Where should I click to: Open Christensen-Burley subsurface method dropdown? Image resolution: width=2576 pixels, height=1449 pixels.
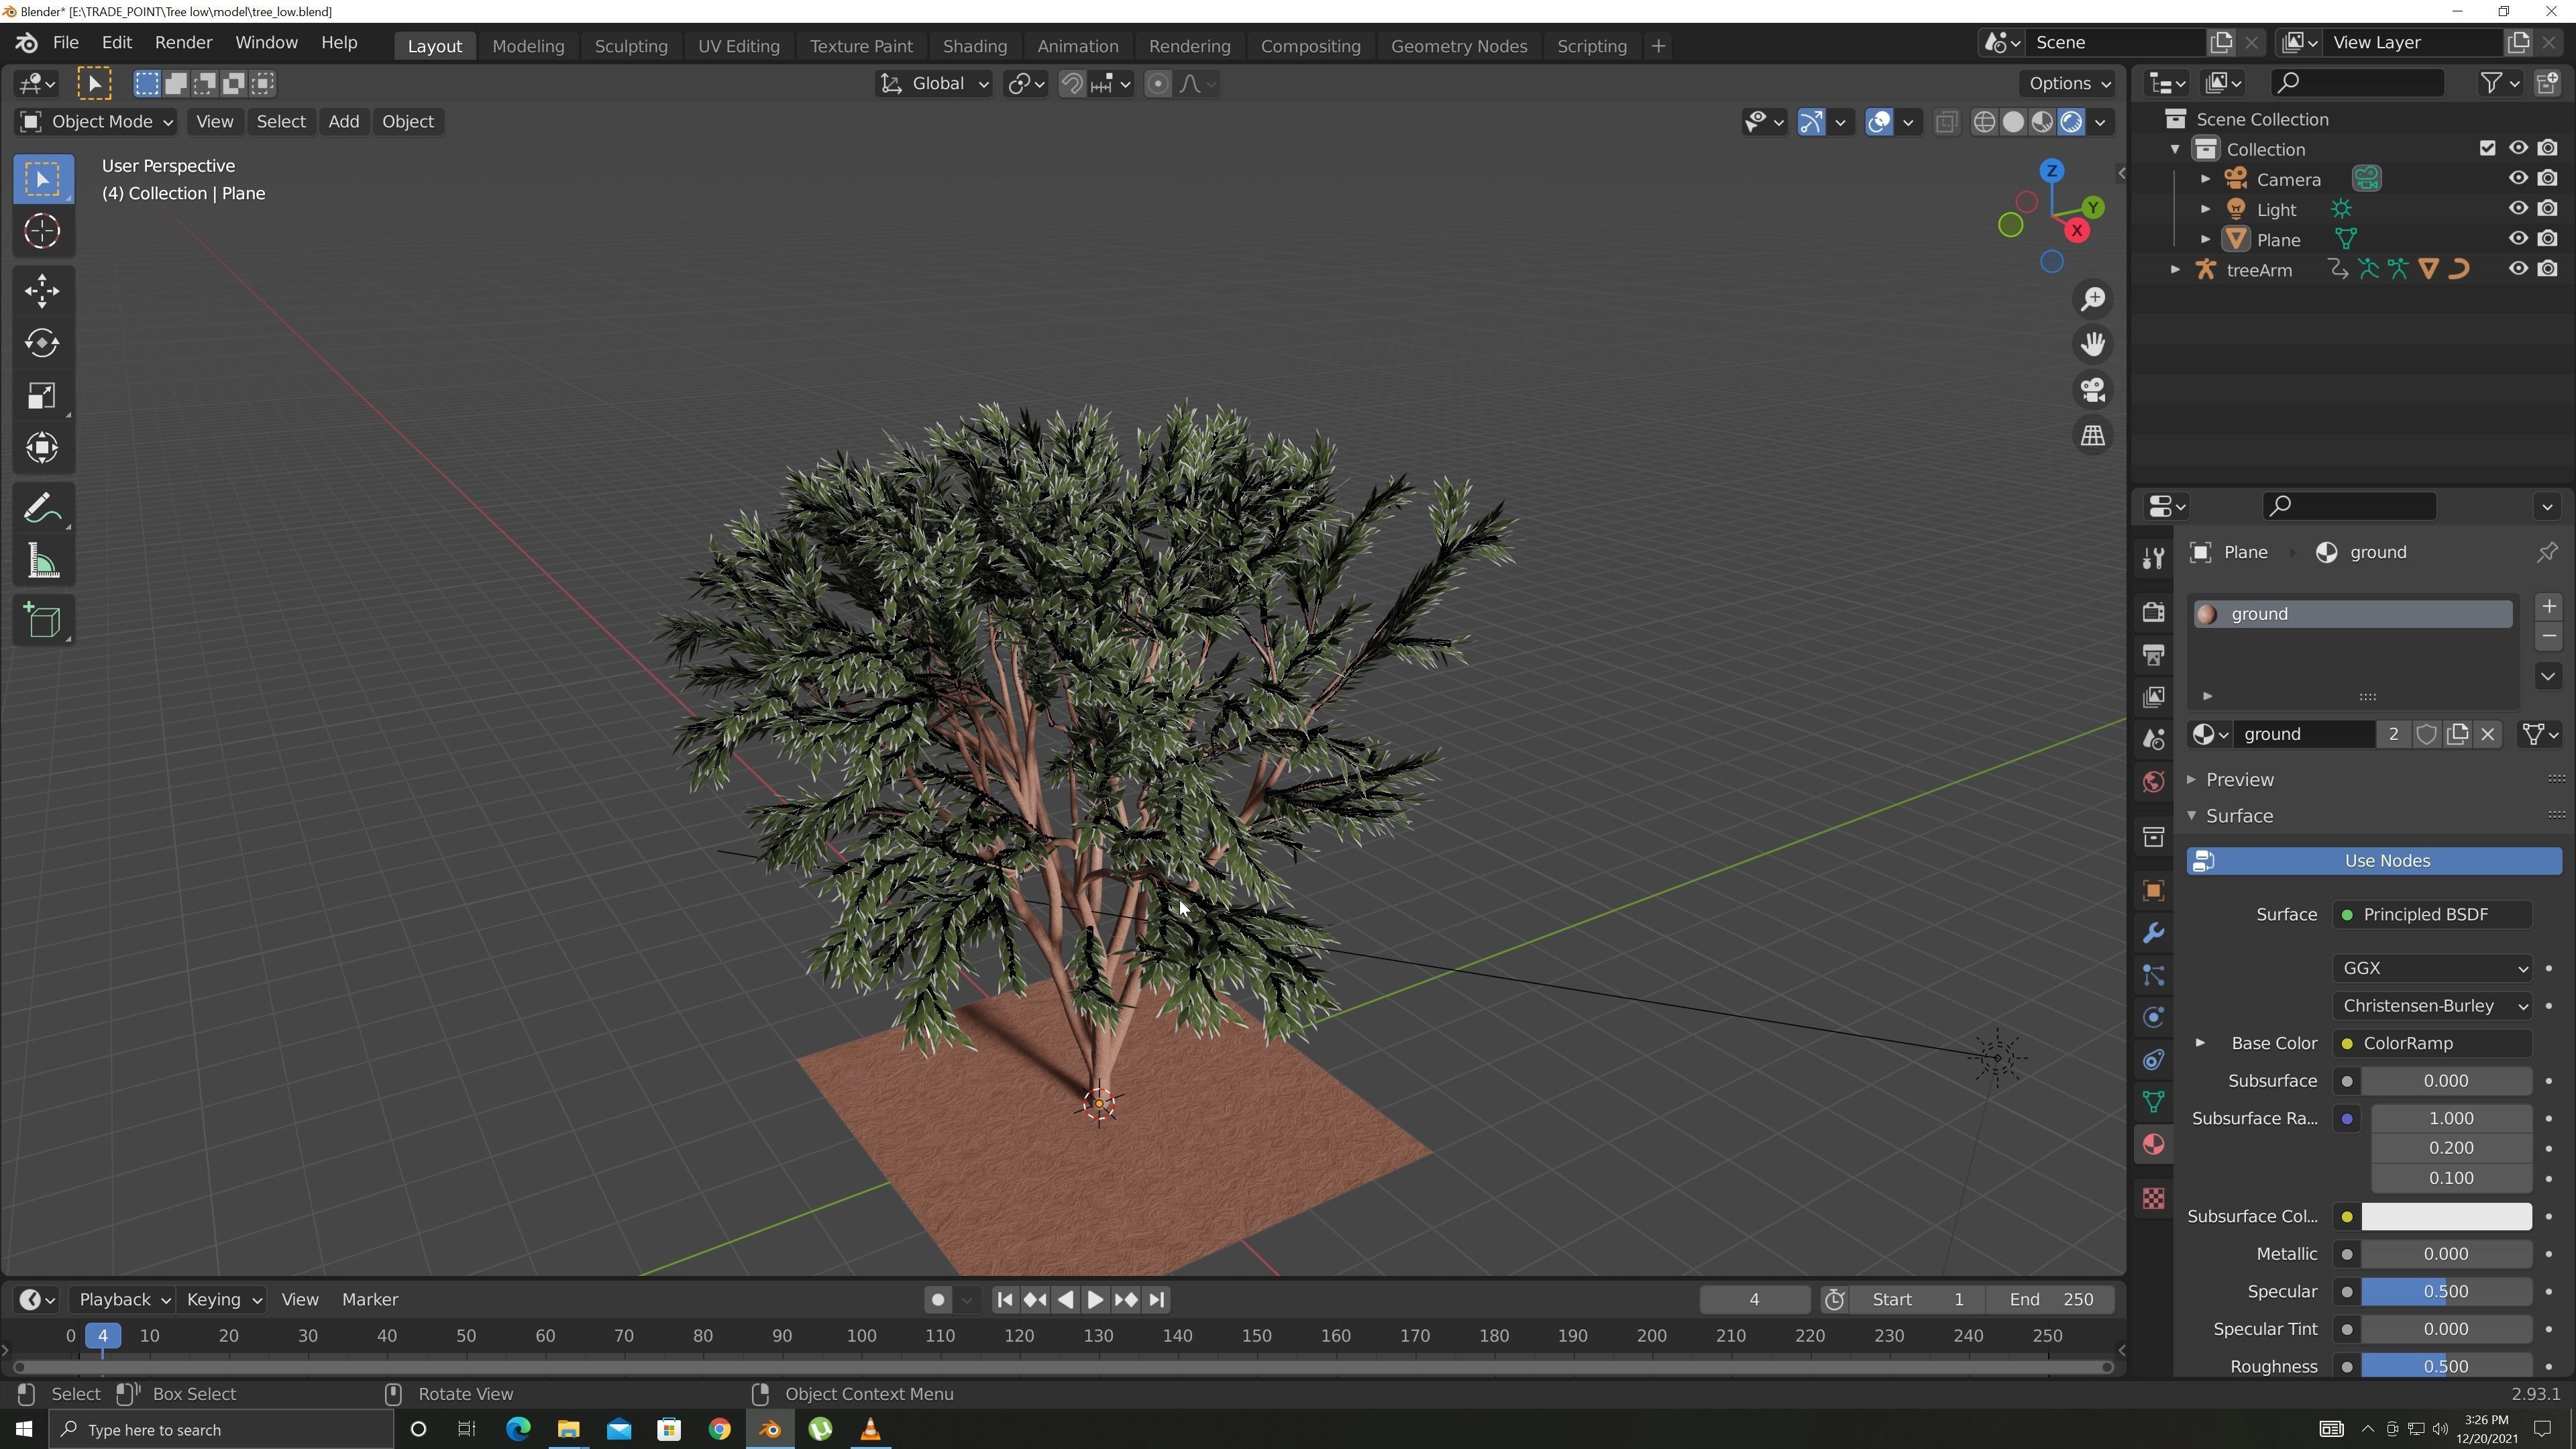pyautogui.click(x=2432, y=1006)
